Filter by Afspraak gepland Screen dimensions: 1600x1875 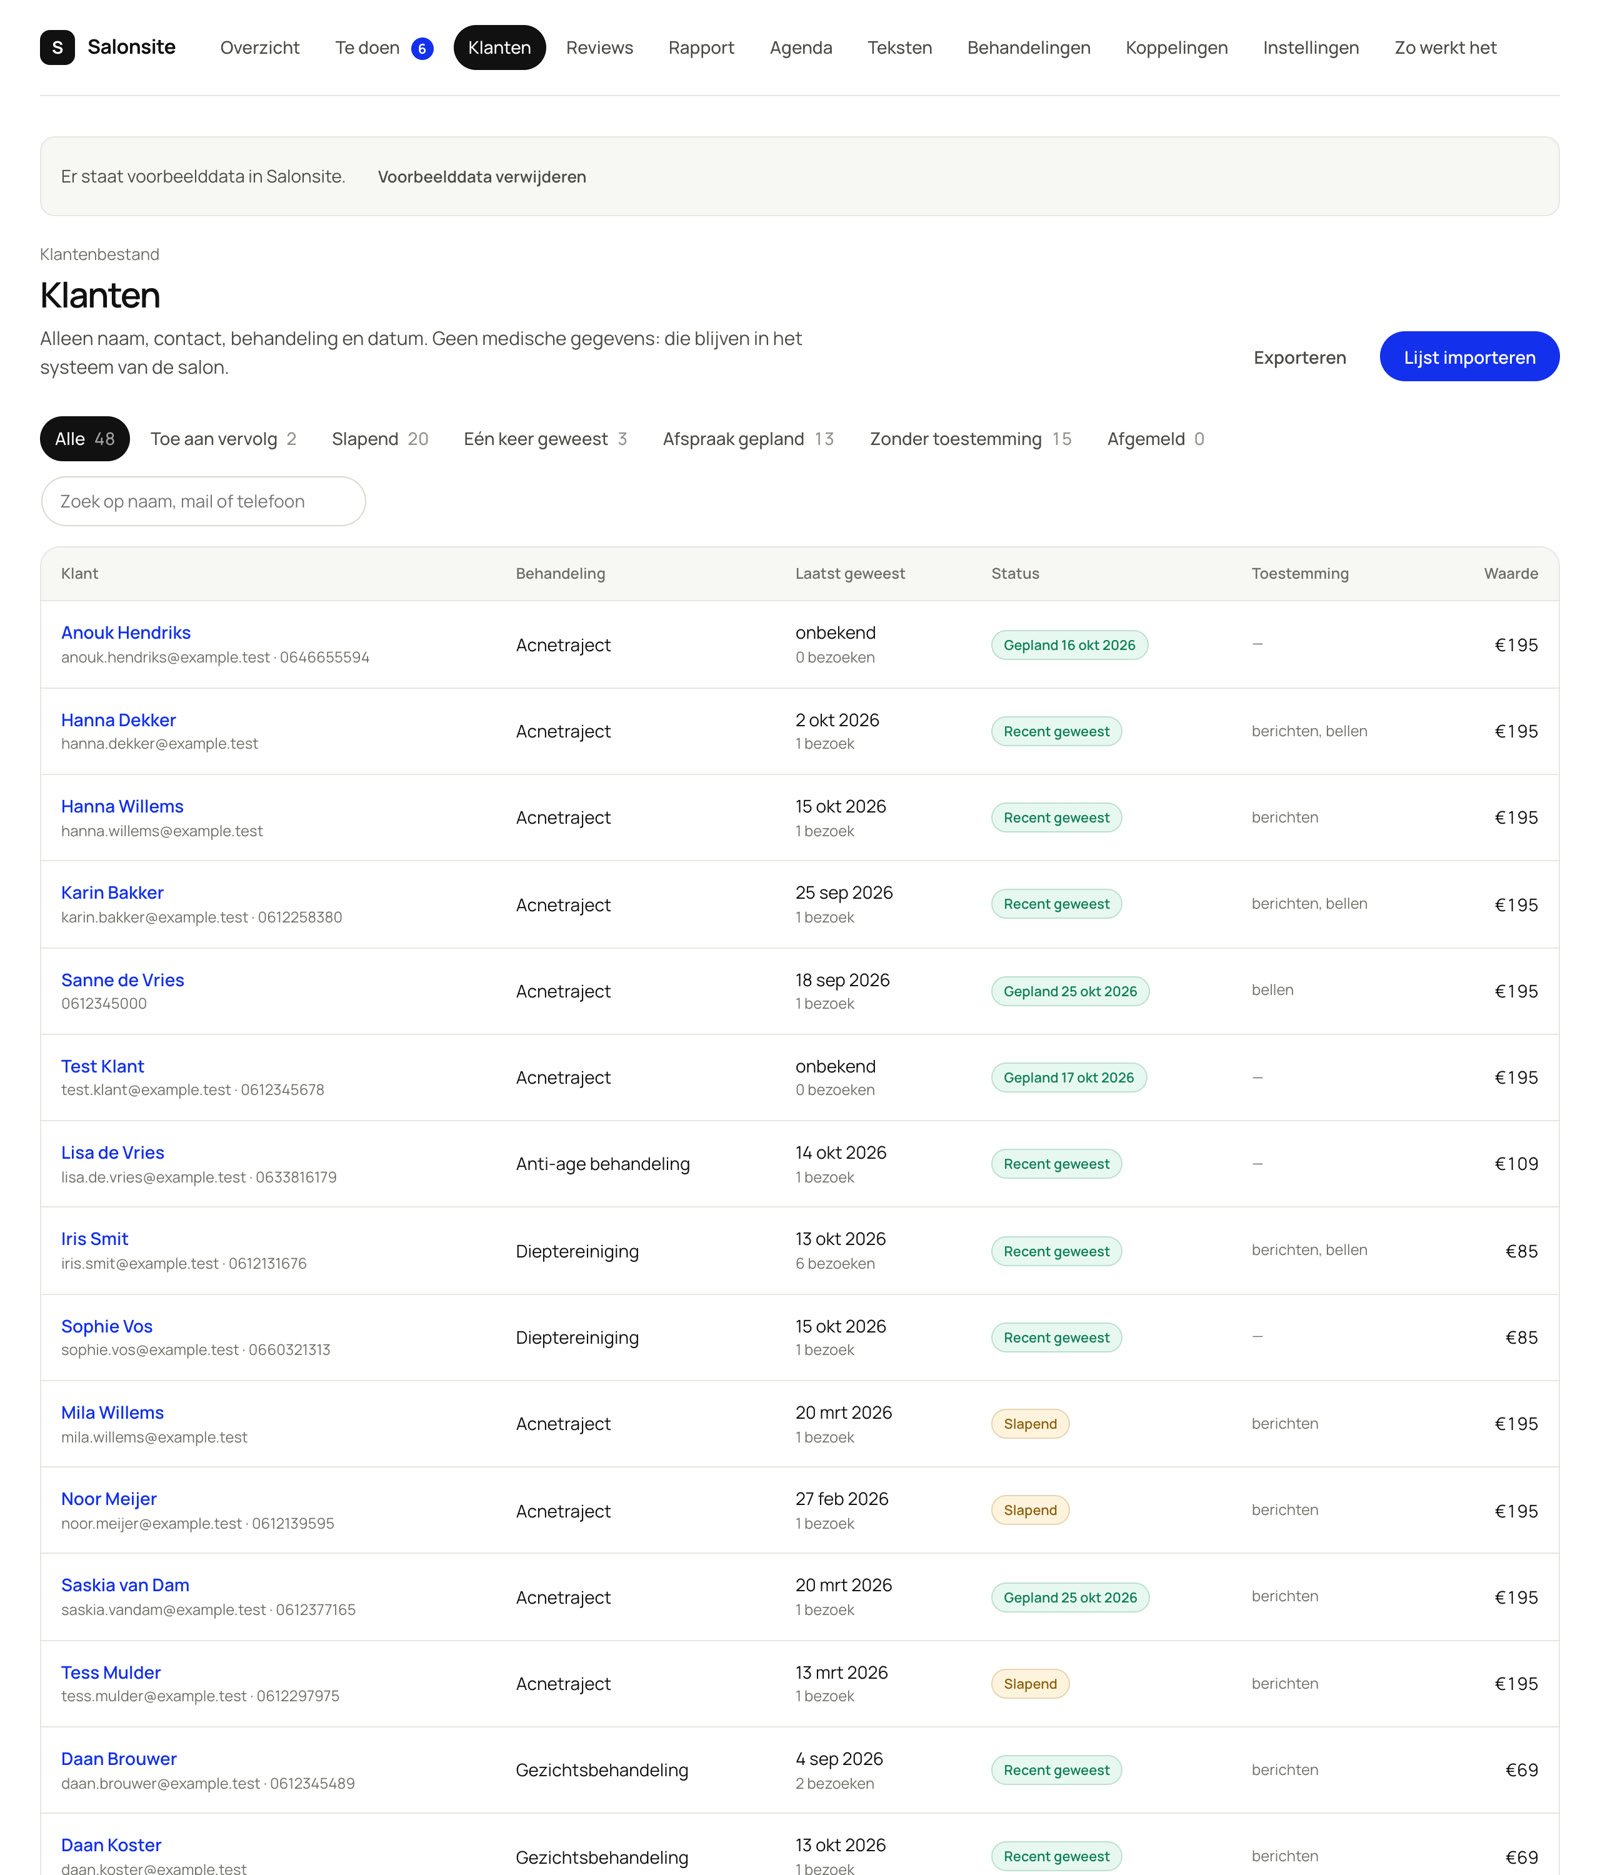tap(748, 439)
